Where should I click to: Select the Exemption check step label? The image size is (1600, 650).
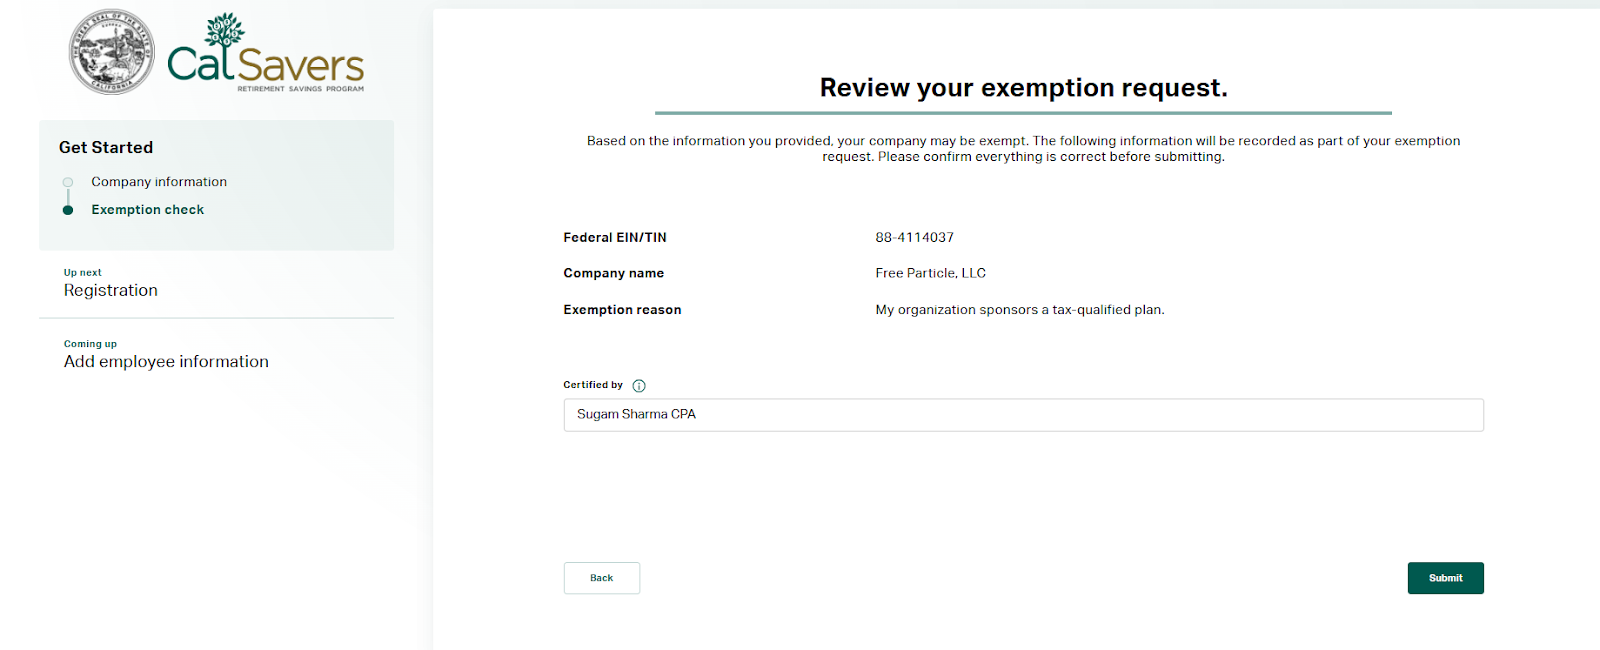pos(147,210)
